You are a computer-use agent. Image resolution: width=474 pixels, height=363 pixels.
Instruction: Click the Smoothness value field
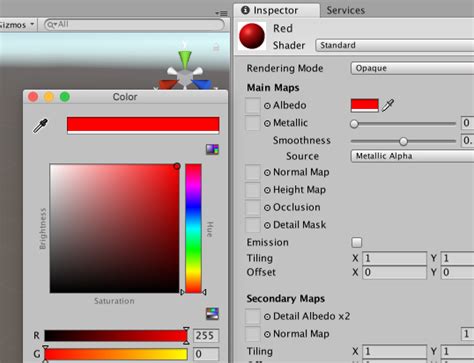(467, 140)
